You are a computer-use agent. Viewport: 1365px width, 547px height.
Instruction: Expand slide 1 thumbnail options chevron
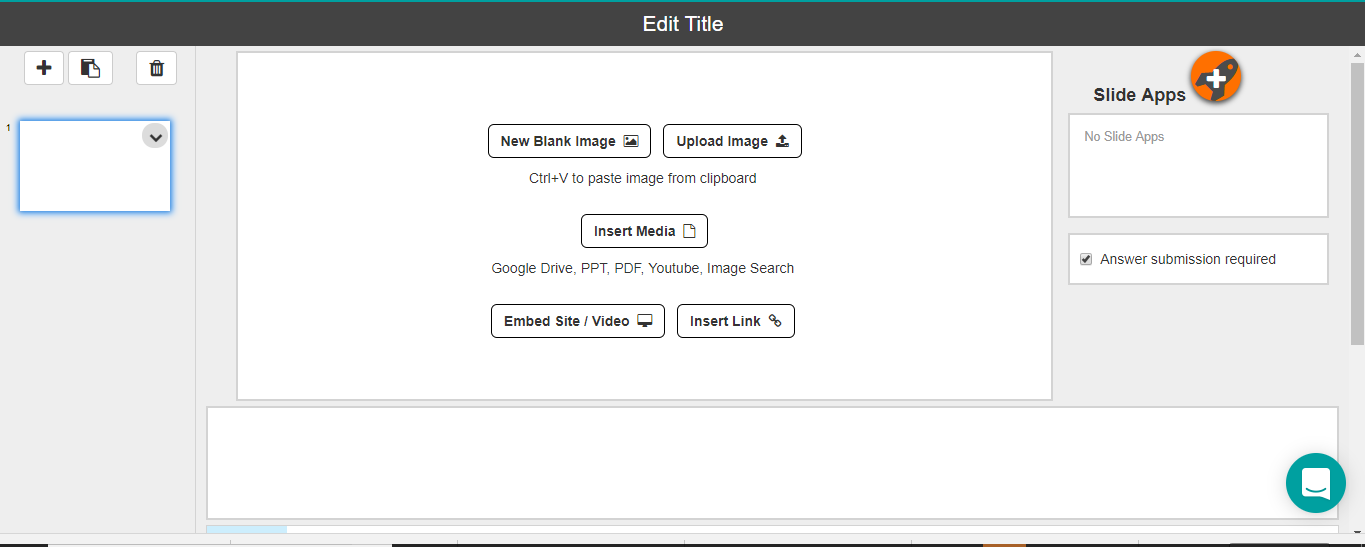(x=155, y=136)
